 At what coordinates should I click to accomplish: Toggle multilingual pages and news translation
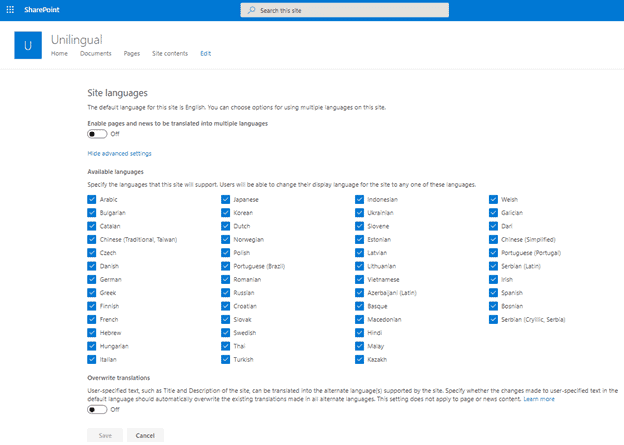tap(97, 134)
